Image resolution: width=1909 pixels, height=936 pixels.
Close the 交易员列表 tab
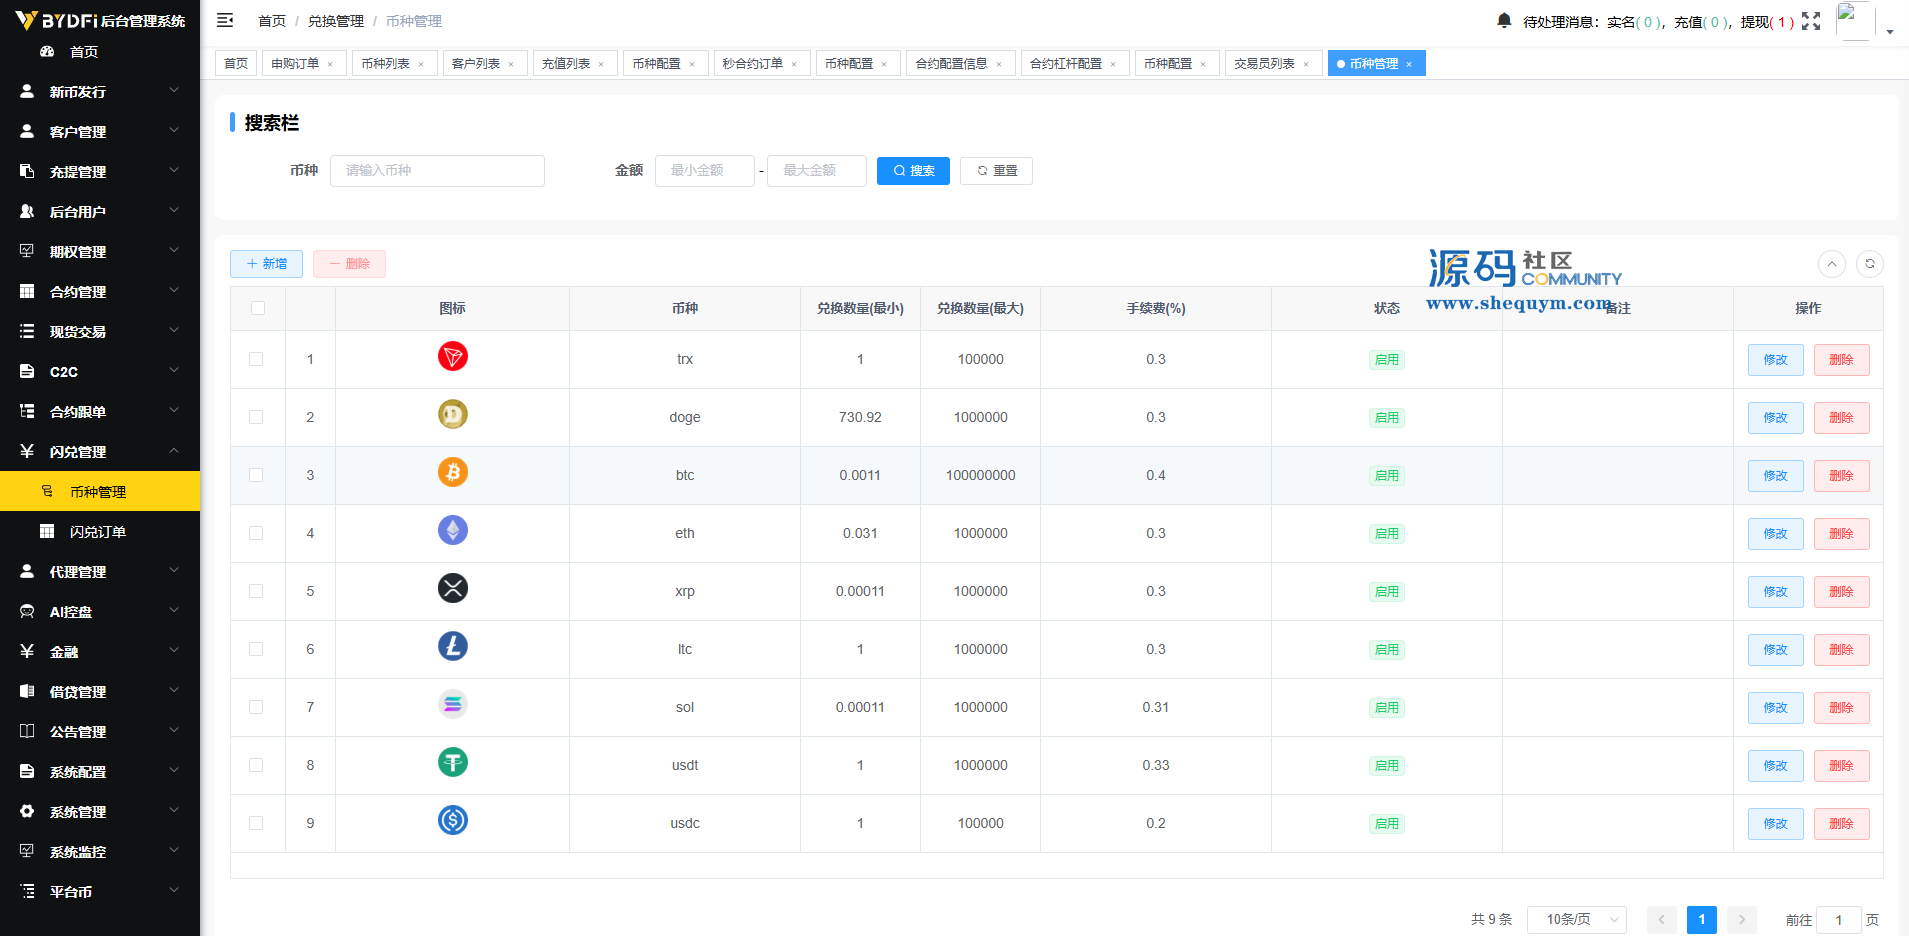(1306, 64)
